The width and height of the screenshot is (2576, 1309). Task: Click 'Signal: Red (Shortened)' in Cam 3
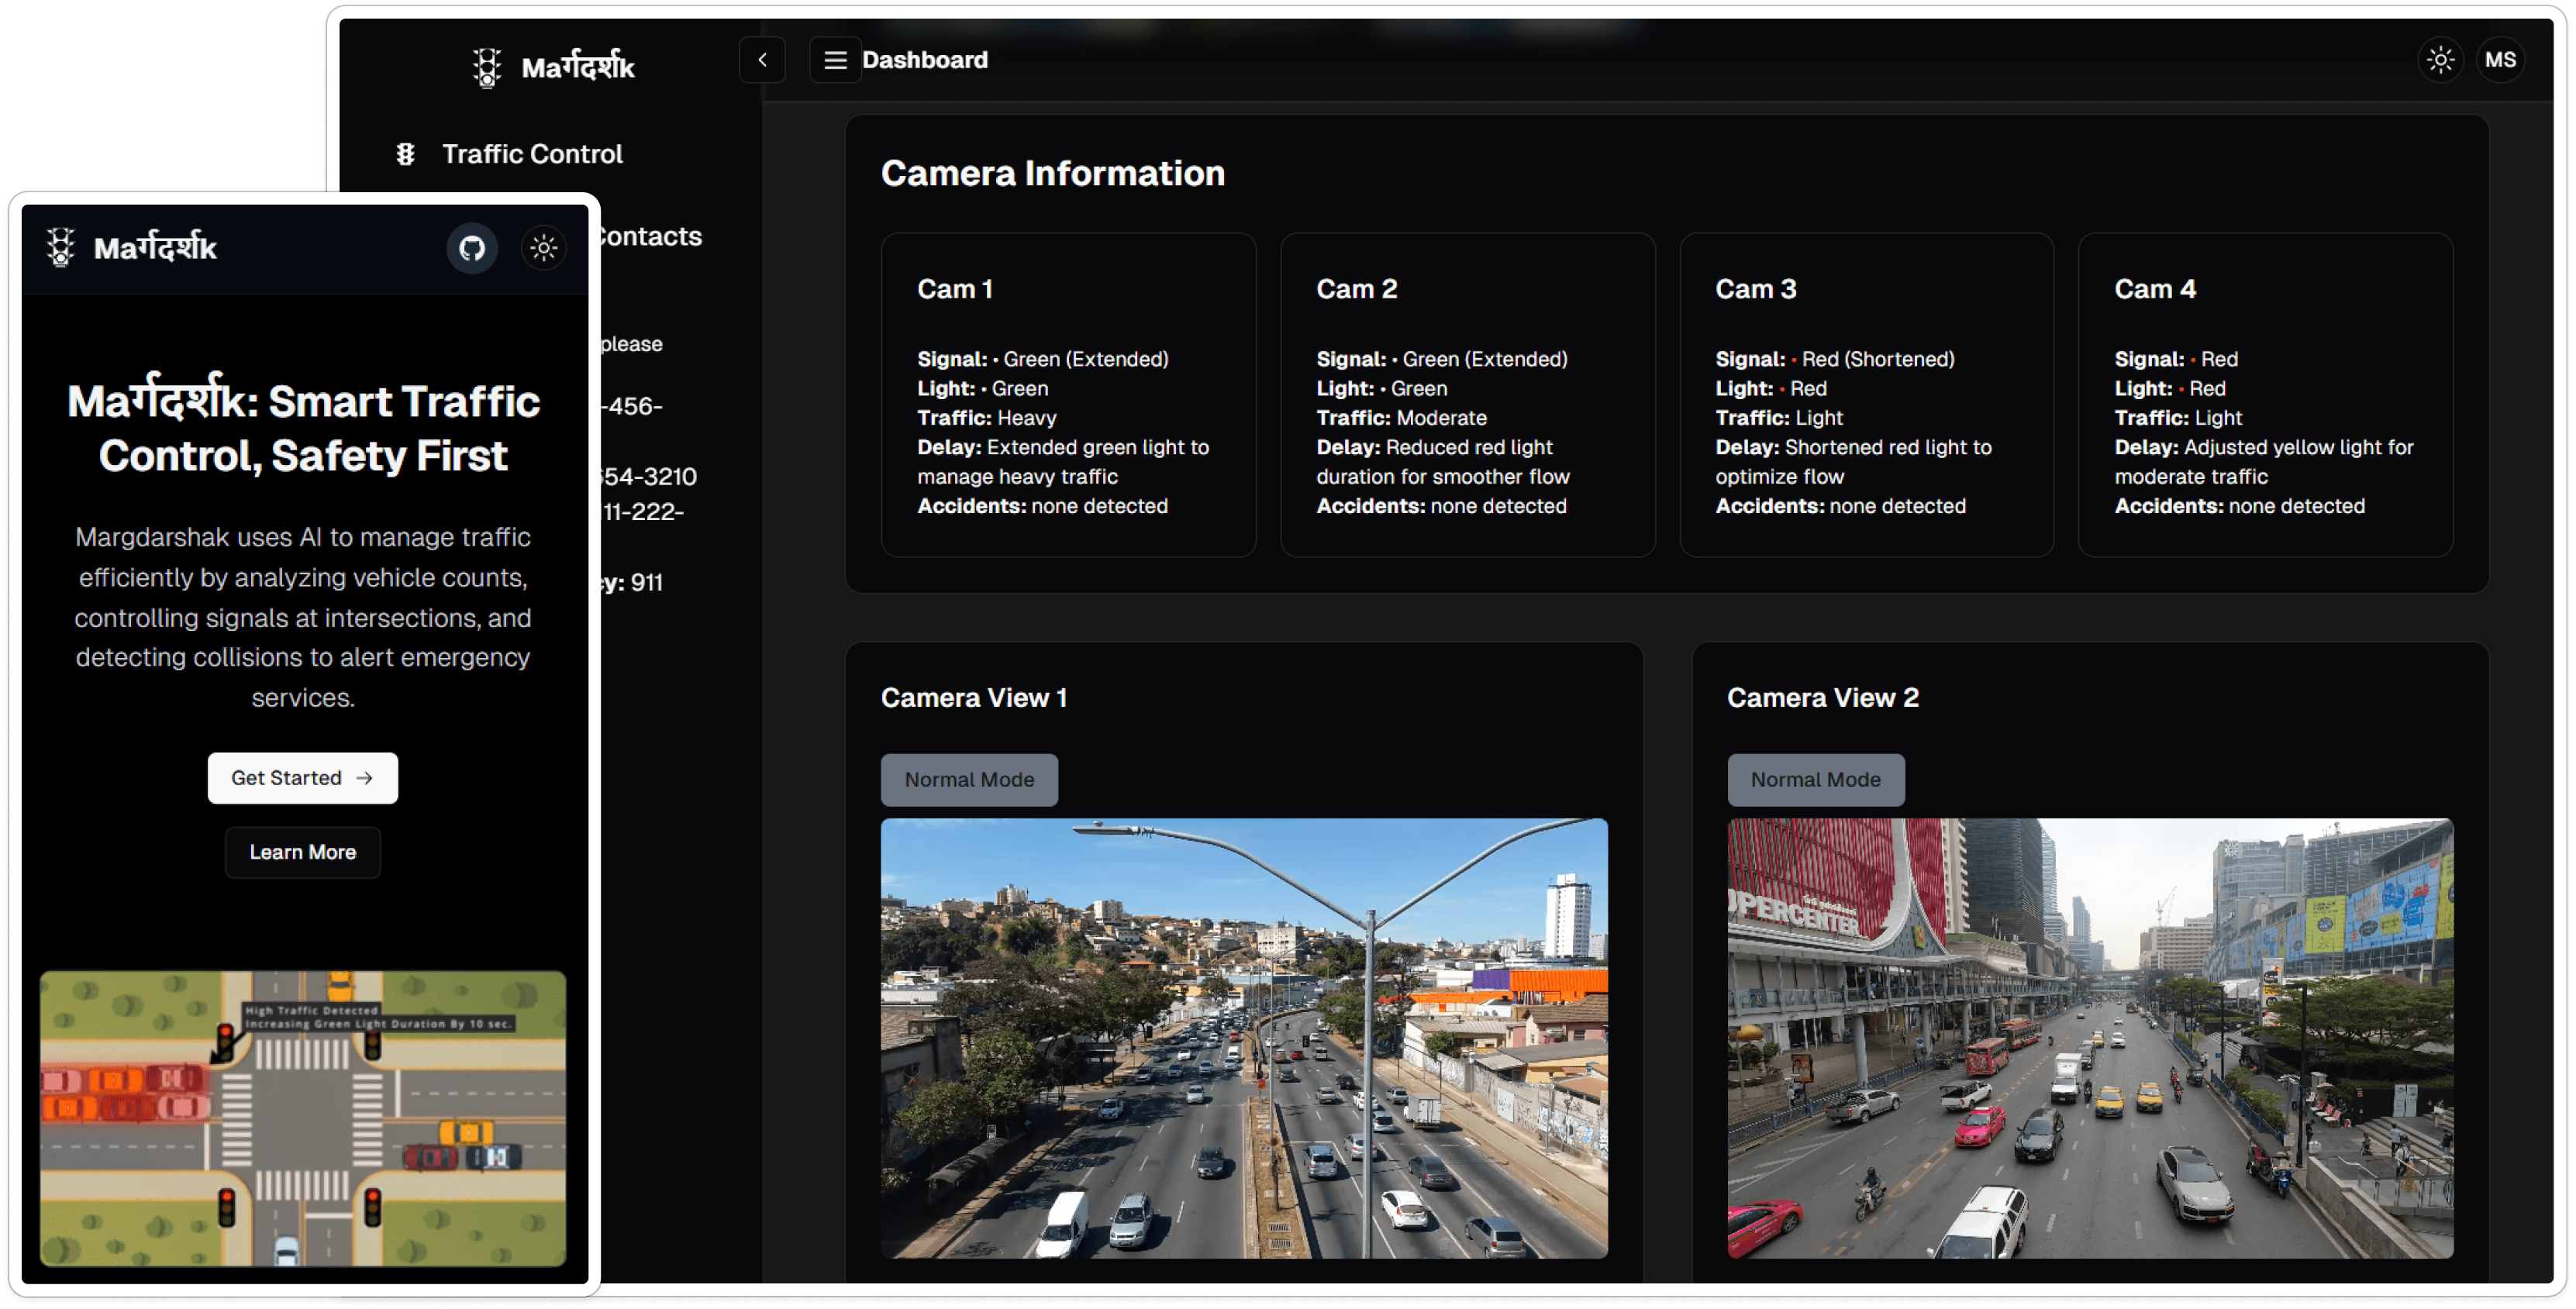coord(1835,359)
